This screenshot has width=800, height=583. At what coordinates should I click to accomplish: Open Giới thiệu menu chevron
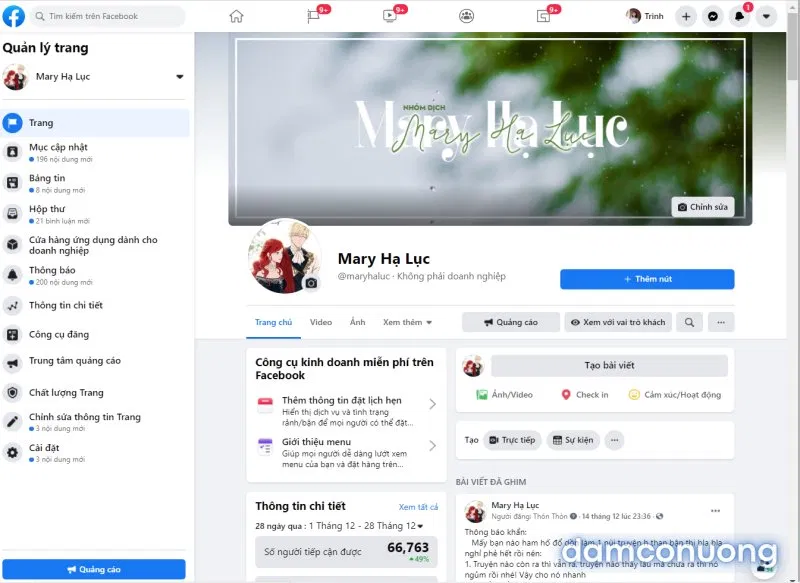pos(432,446)
